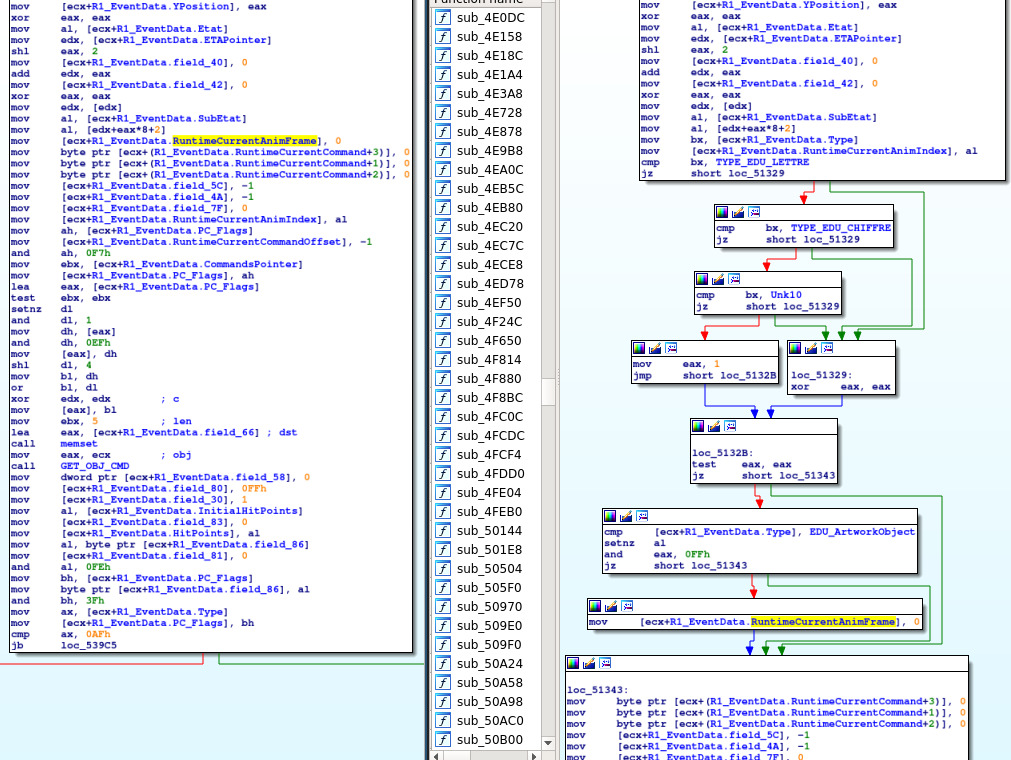Screen dimensions: 1011x760
Task: Click the Unk10 operand in the graph node
Action: (786, 295)
